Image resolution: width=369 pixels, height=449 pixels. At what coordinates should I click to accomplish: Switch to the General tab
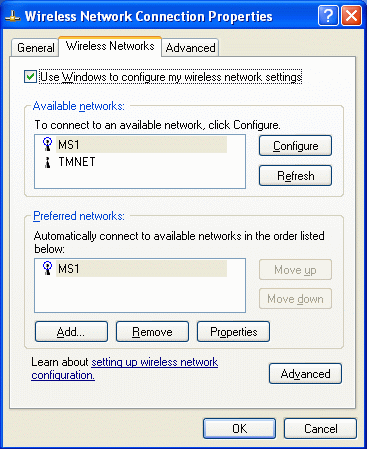36,48
